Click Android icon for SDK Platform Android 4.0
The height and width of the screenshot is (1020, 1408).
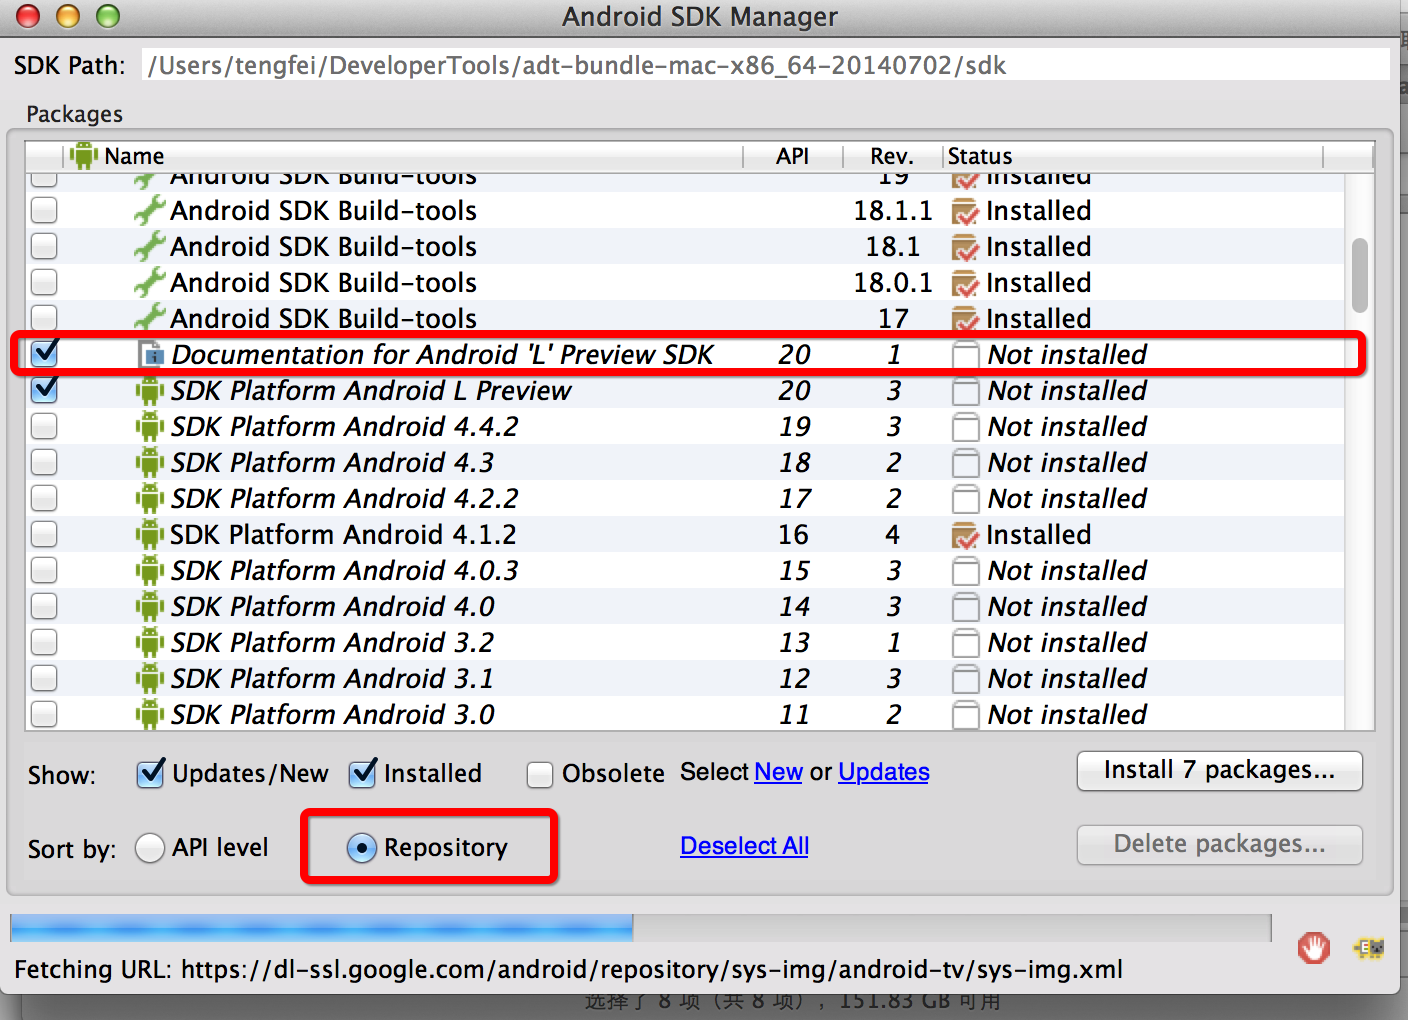tap(150, 607)
